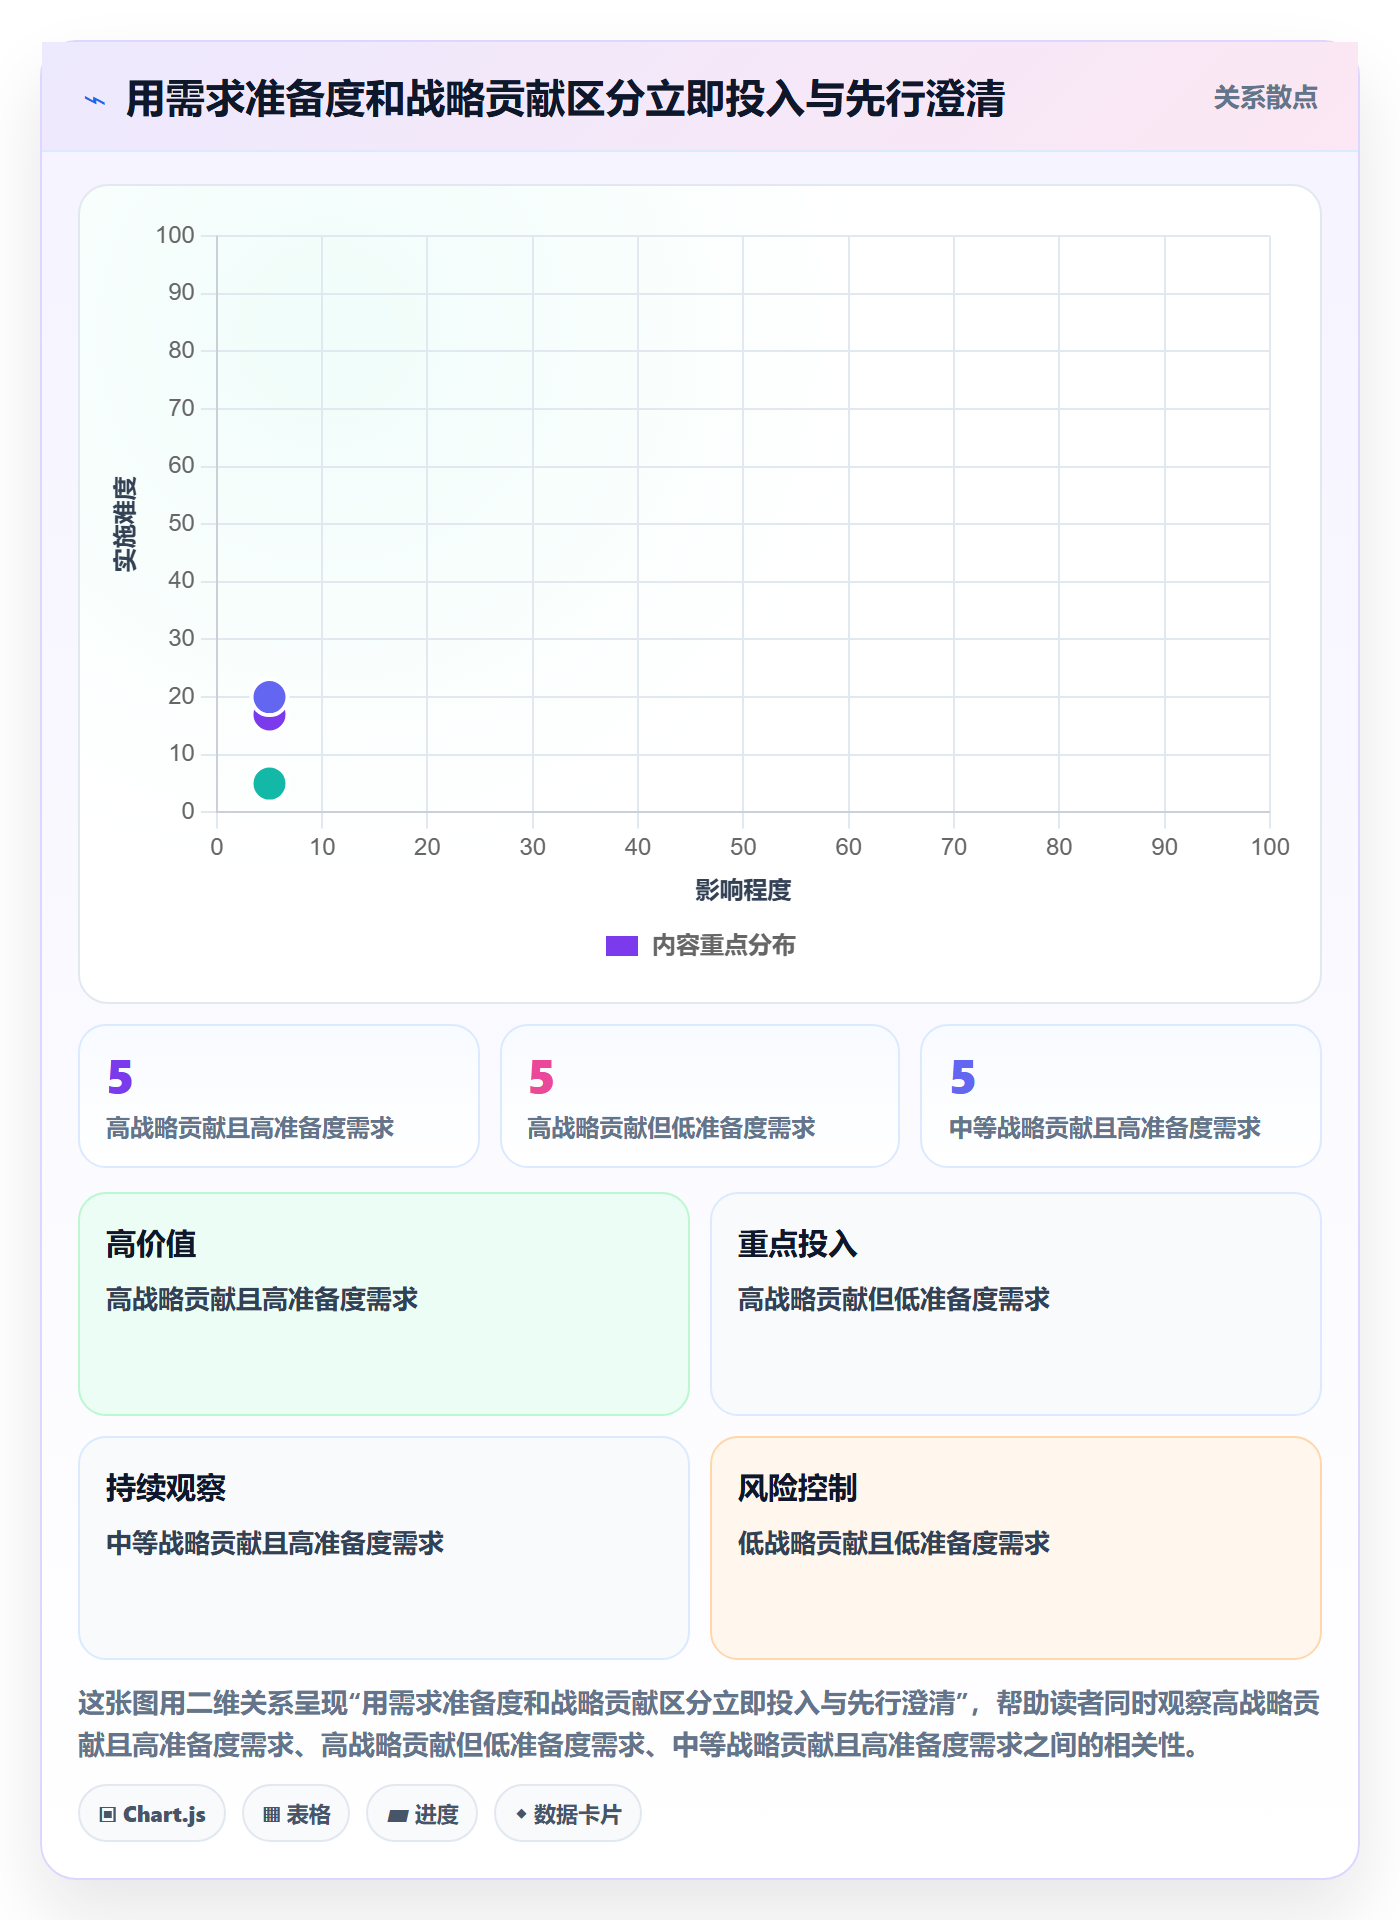Click the 内容重点分布 legend label
The width and height of the screenshot is (1400, 1920).
tap(723, 946)
